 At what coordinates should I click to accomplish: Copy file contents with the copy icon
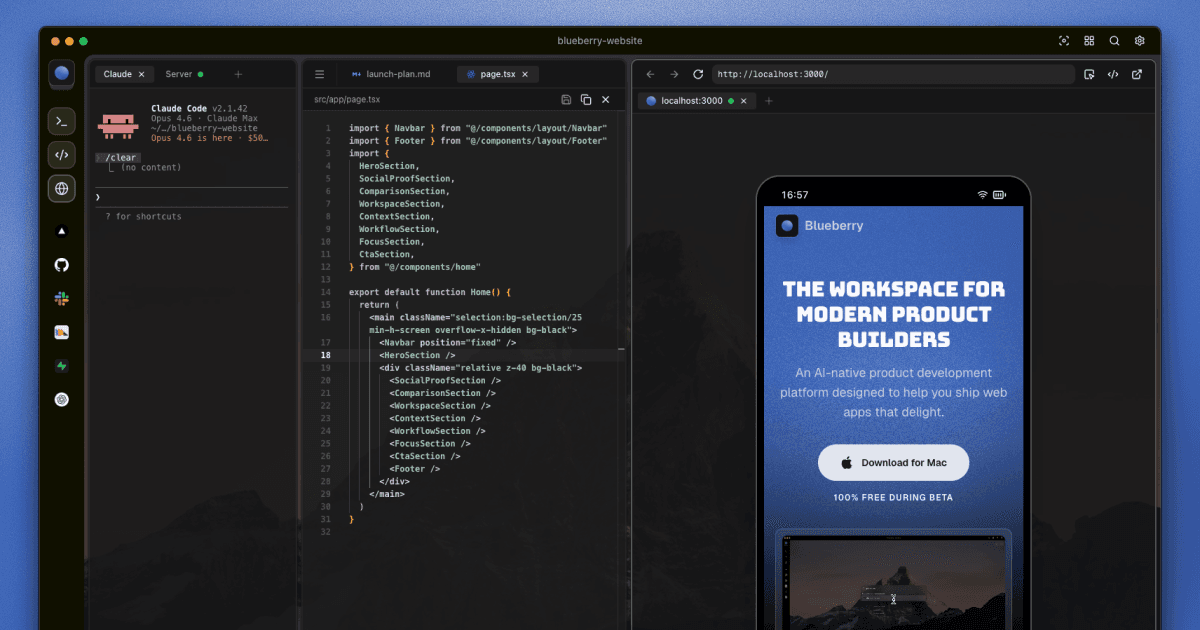pyautogui.click(x=586, y=100)
